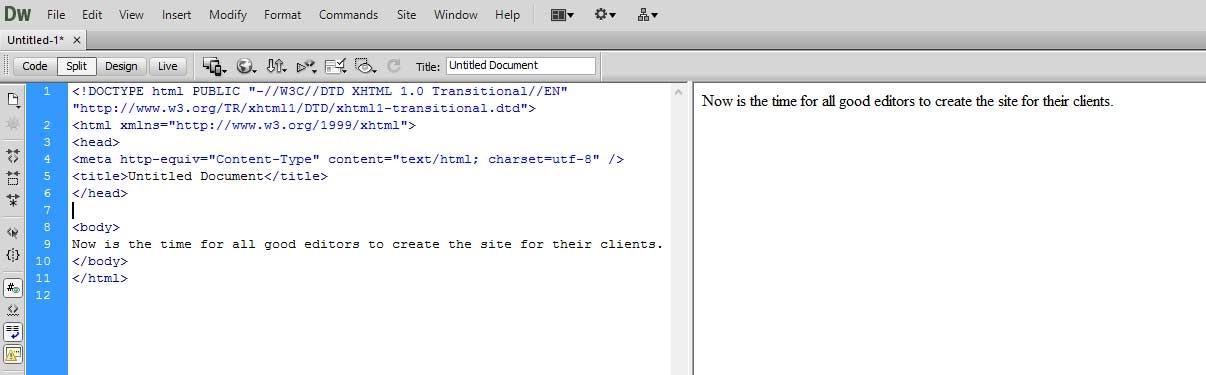Screen dimensions: 1206x375
Task: Click the Collapse Full Tag icon
Action: (x=13, y=156)
